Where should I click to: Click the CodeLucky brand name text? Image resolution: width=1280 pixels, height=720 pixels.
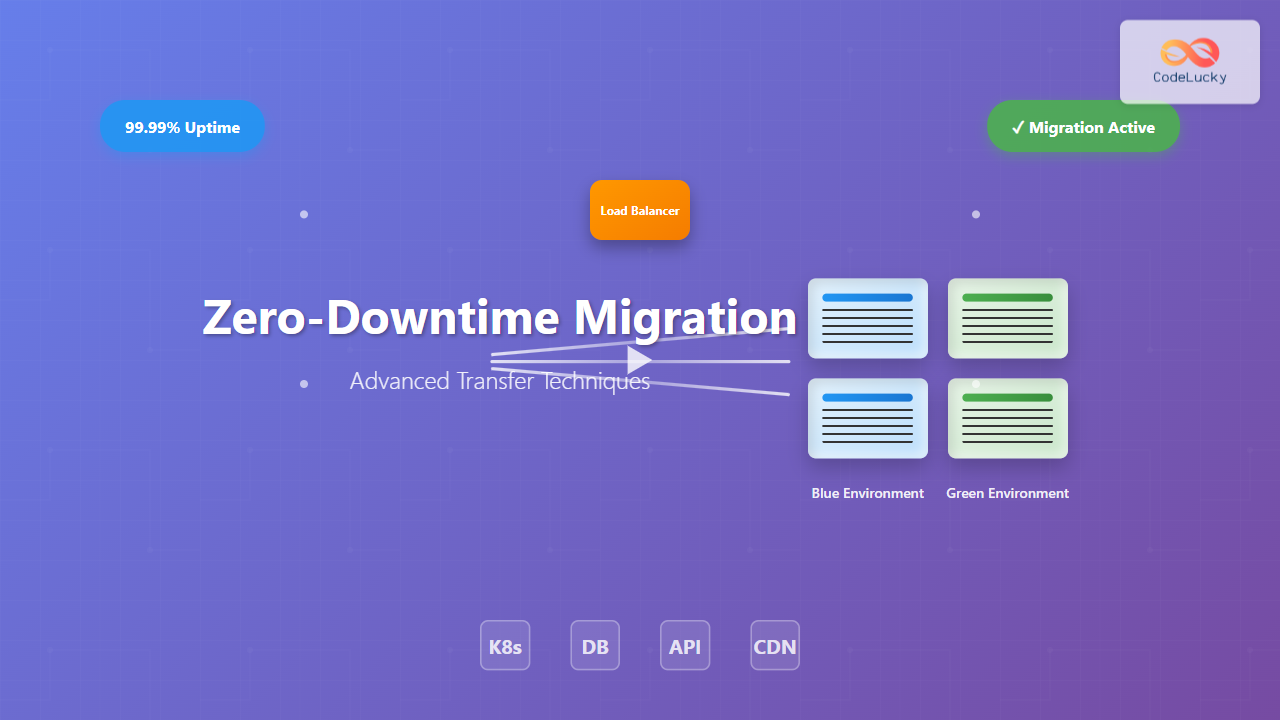coord(1189,77)
